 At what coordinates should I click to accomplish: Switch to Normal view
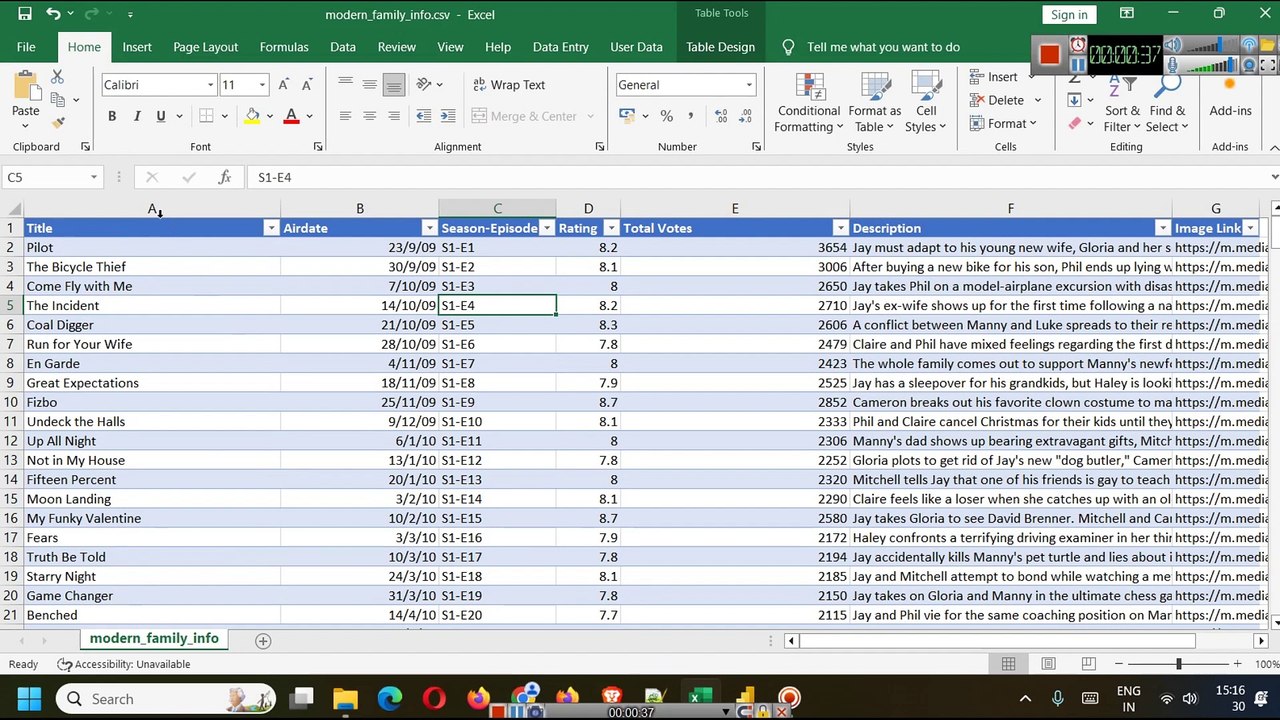[1008, 664]
